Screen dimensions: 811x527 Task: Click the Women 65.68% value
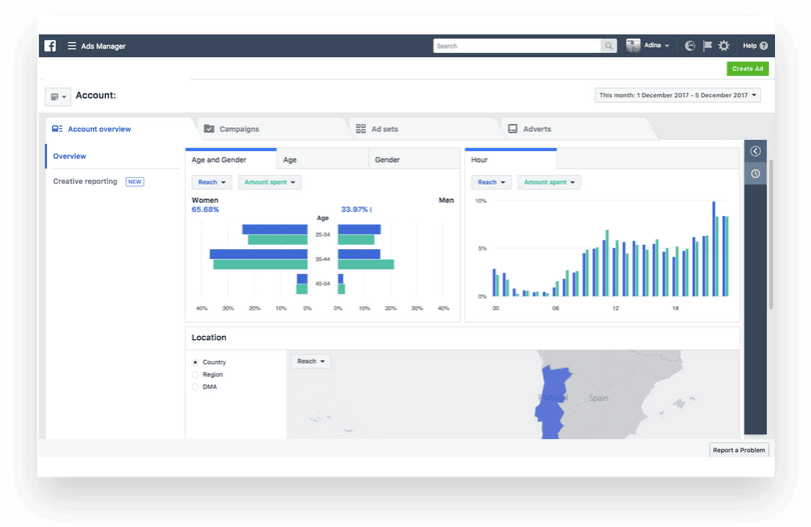(205, 209)
